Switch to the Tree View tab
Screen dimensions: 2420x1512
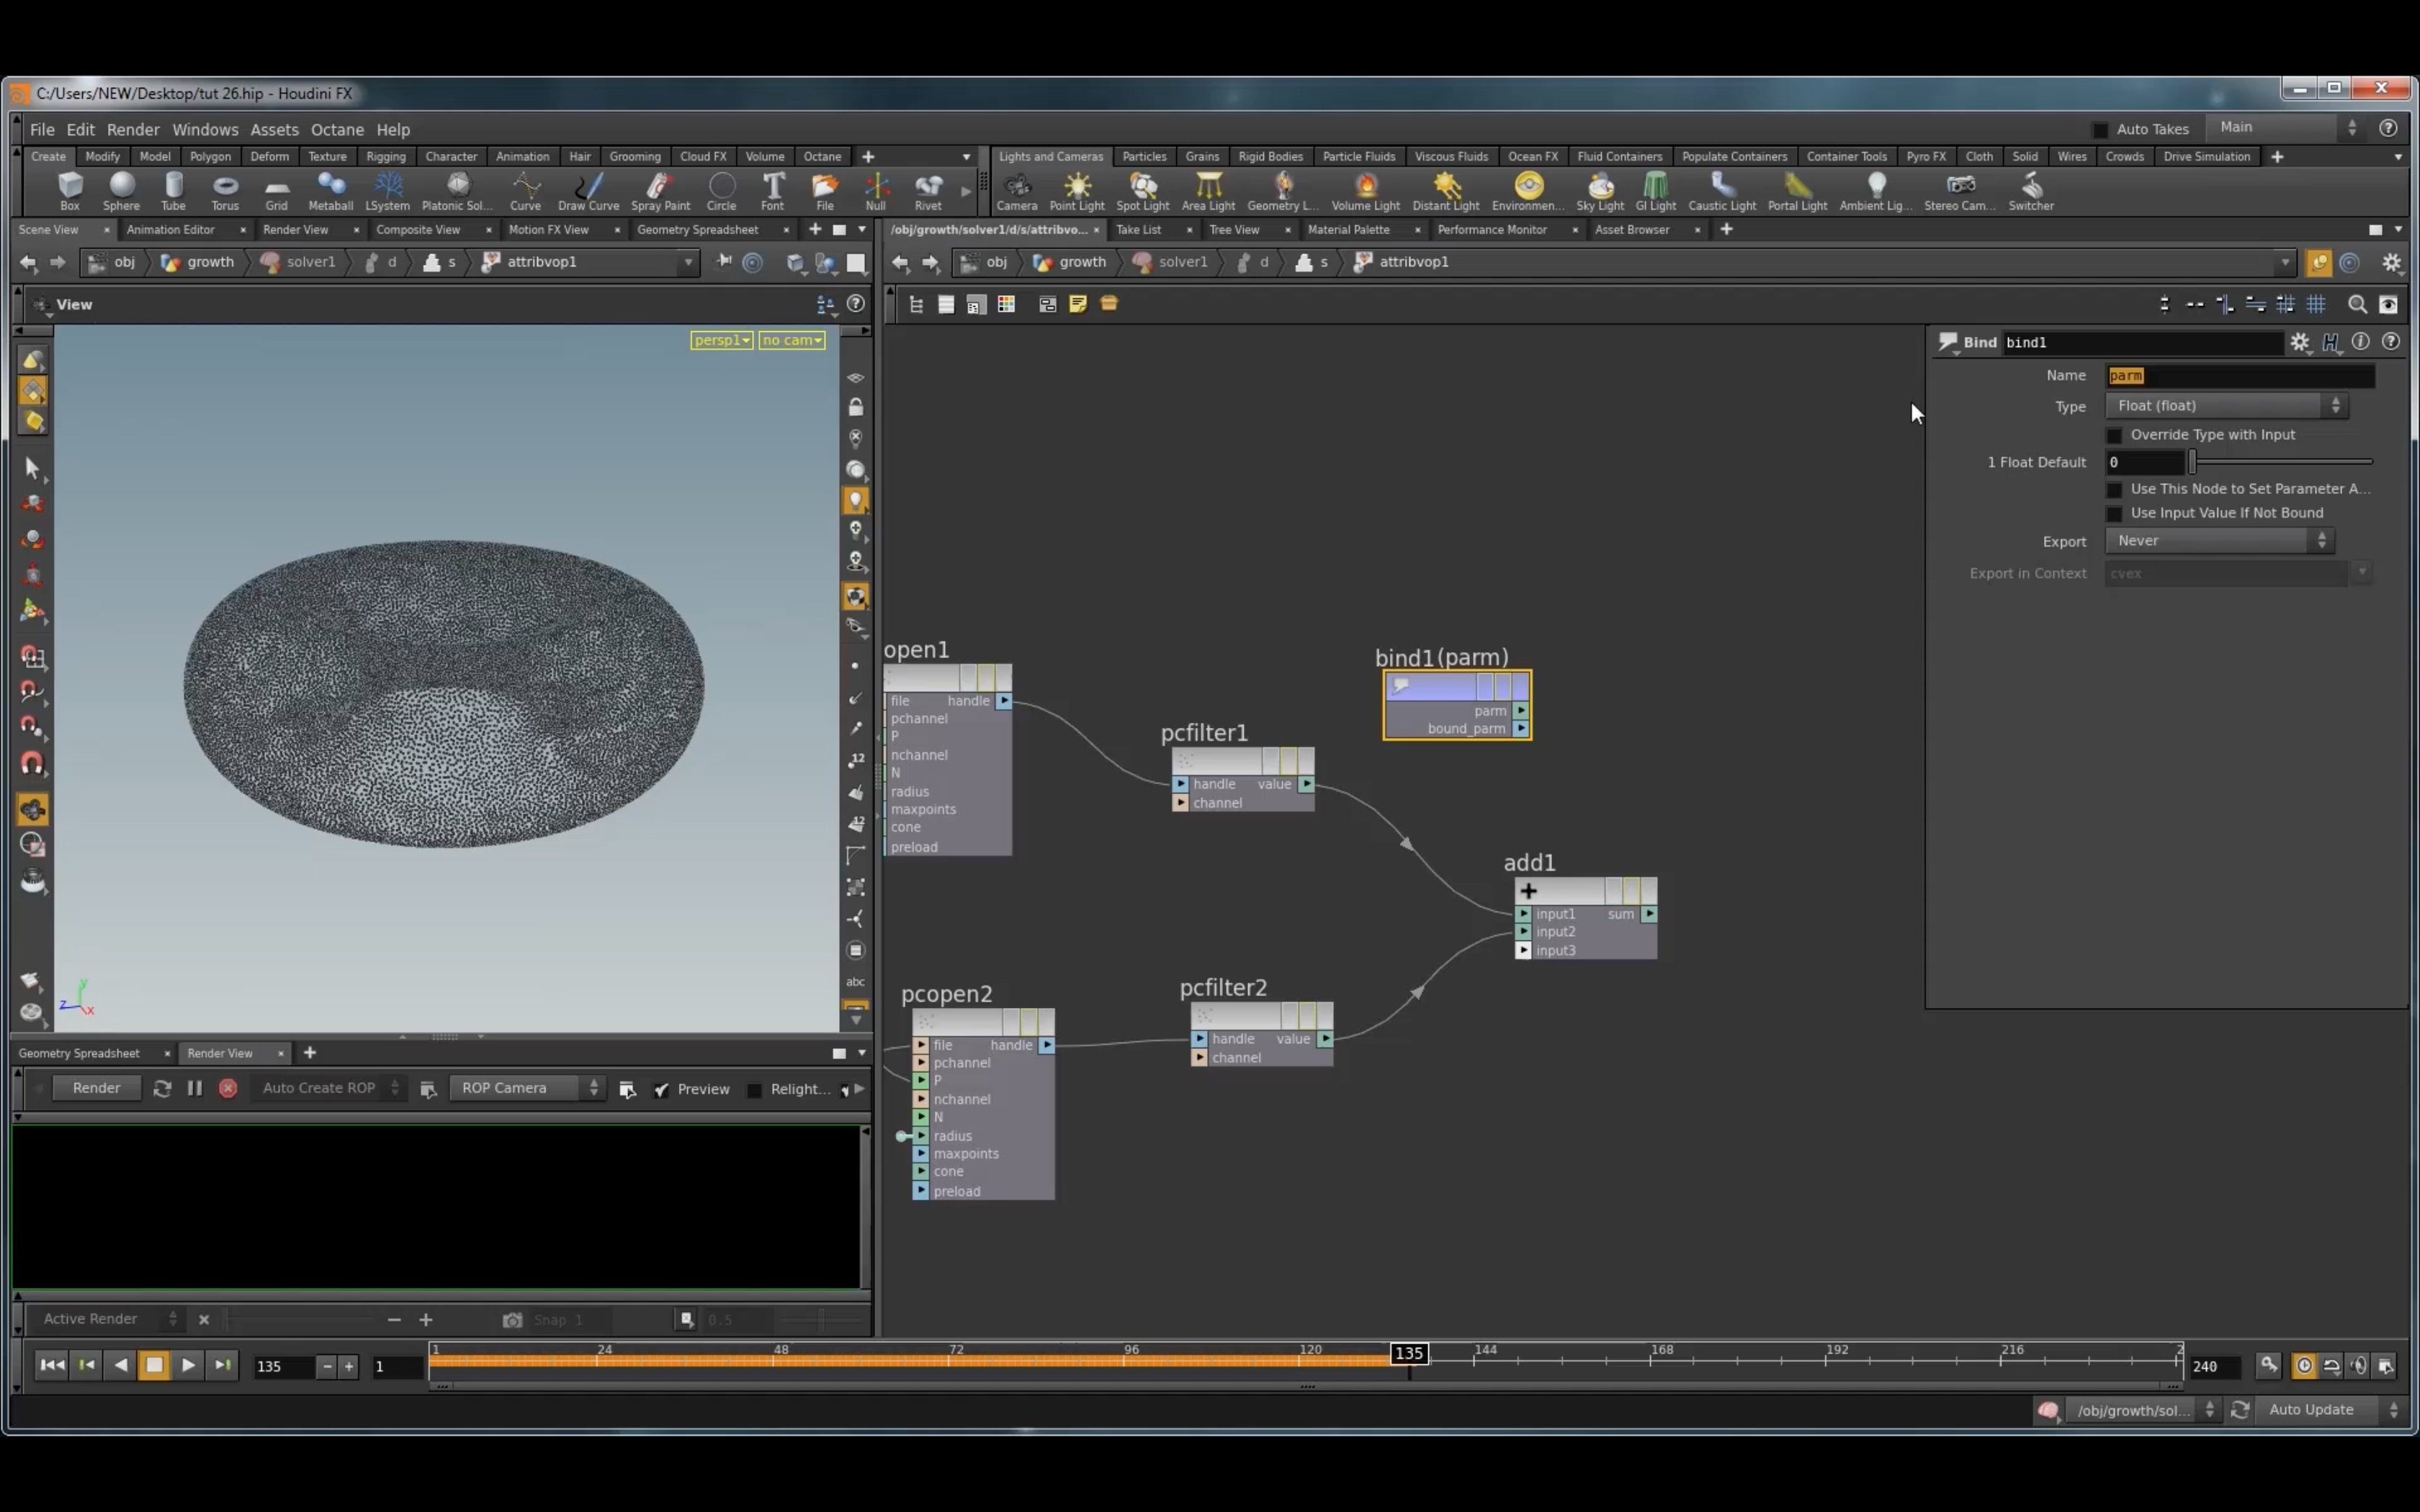pyautogui.click(x=1234, y=229)
